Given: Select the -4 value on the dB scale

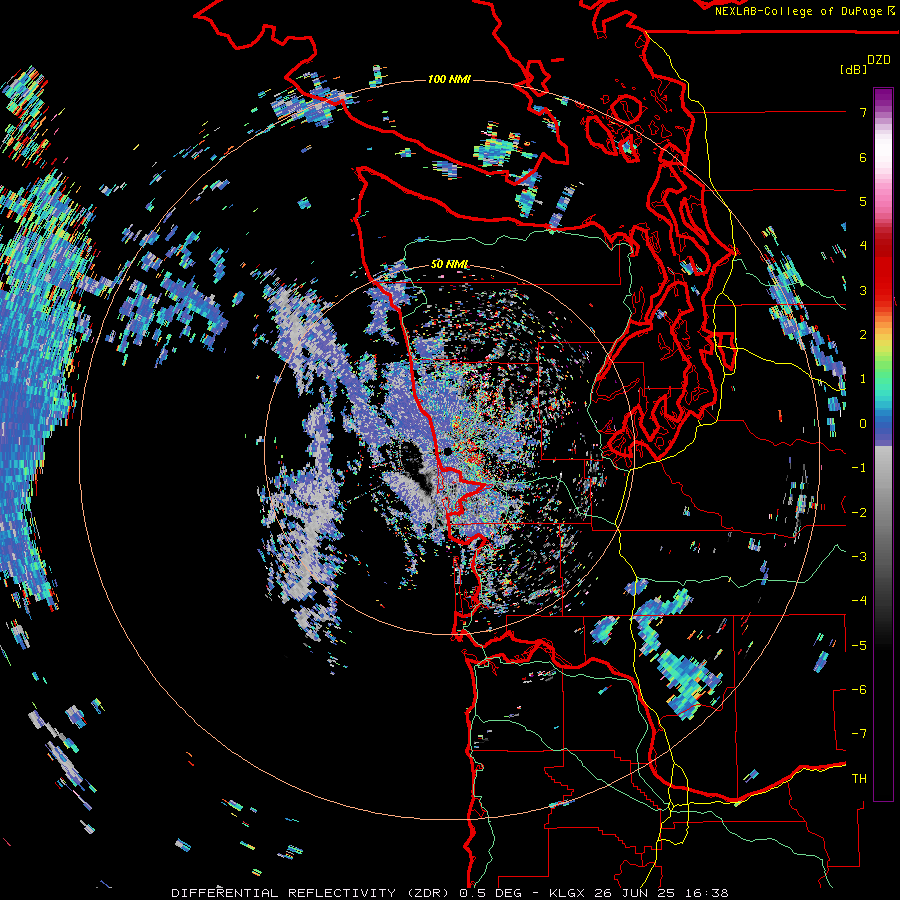Looking at the screenshot, I should tap(859, 601).
